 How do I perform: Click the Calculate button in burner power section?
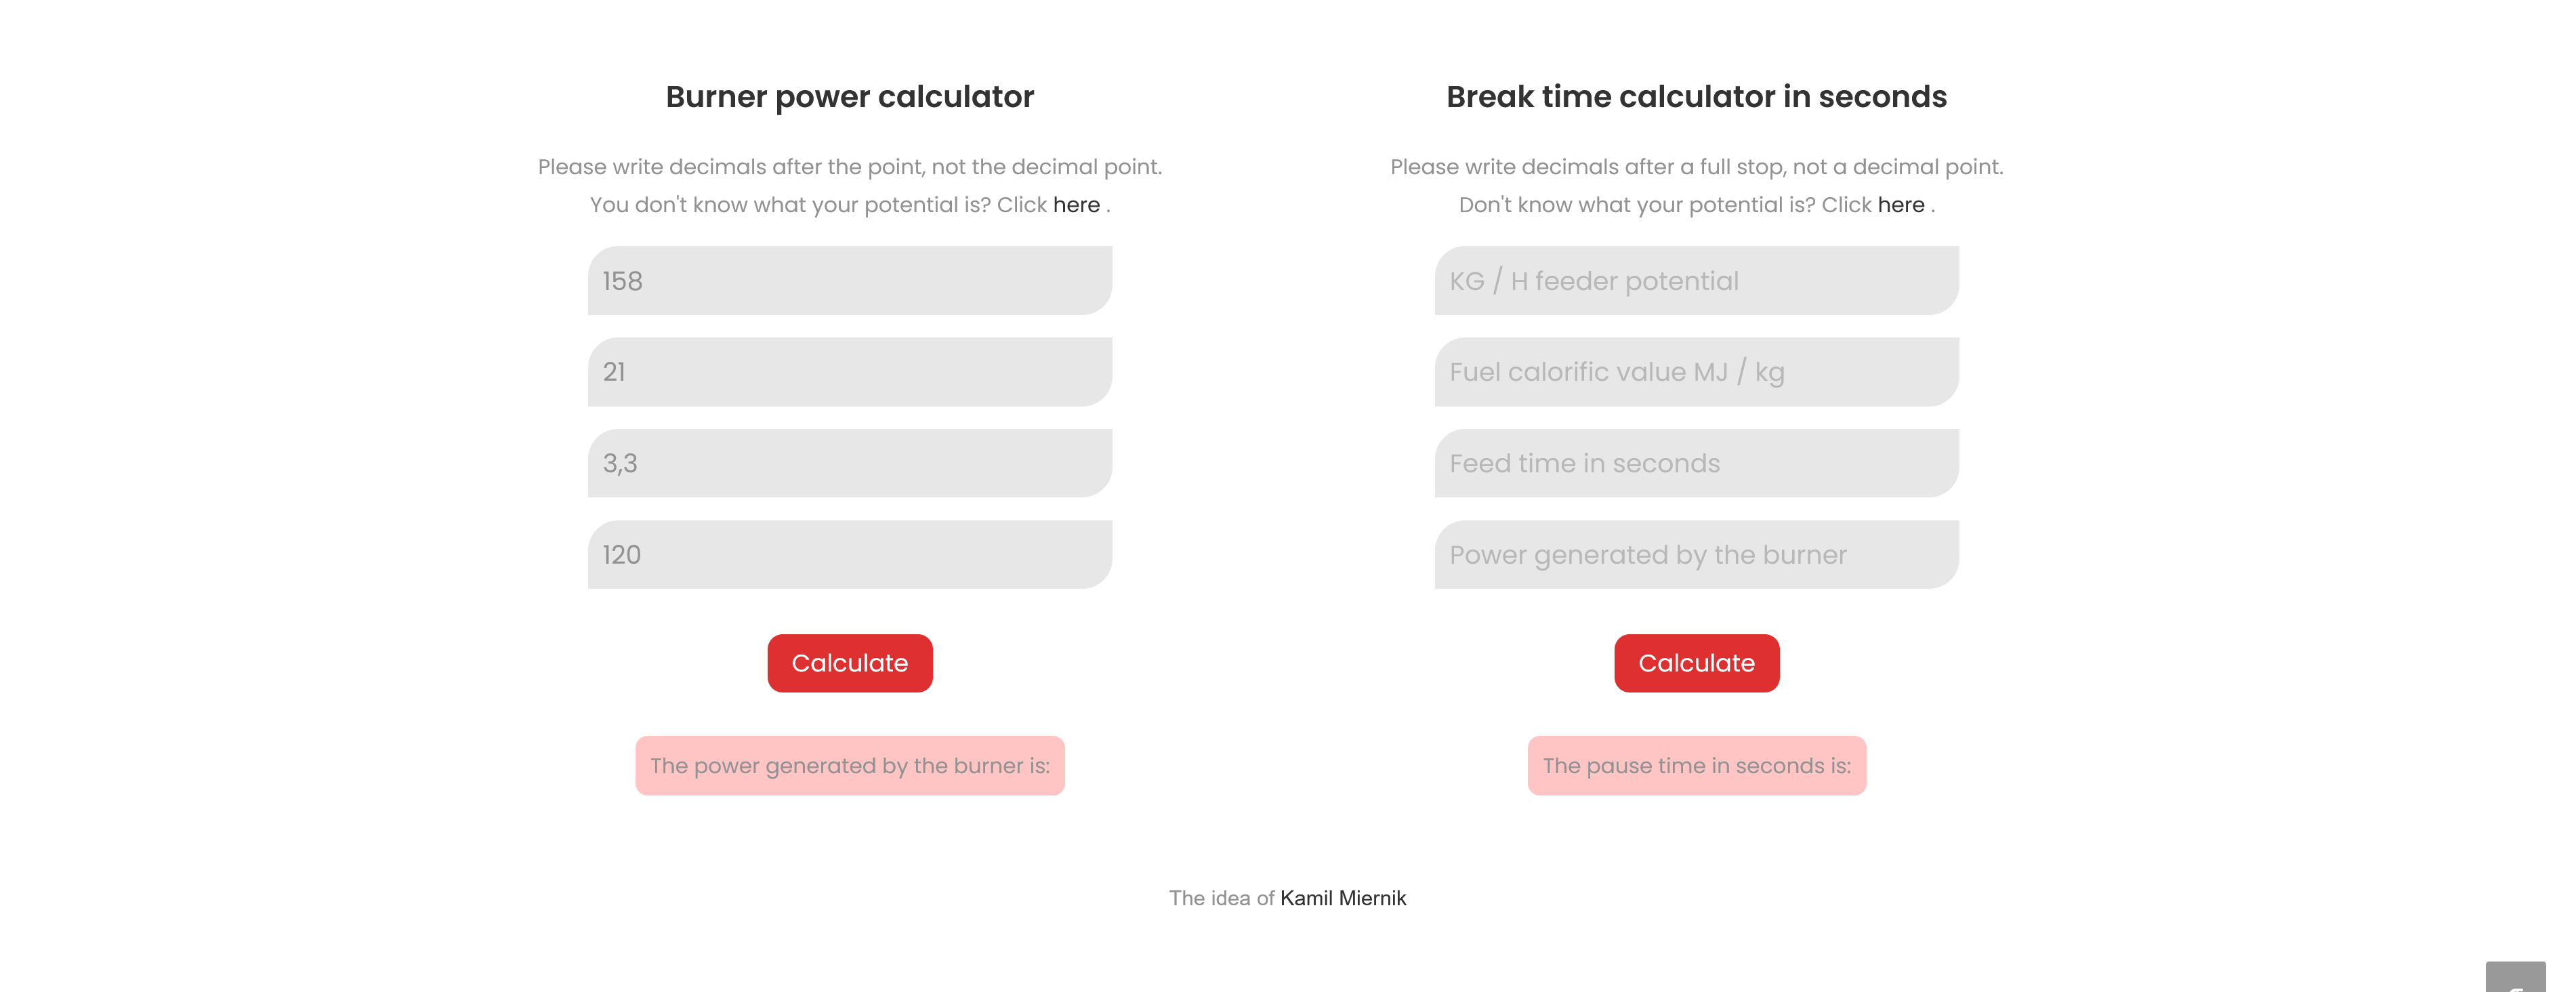tap(850, 662)
